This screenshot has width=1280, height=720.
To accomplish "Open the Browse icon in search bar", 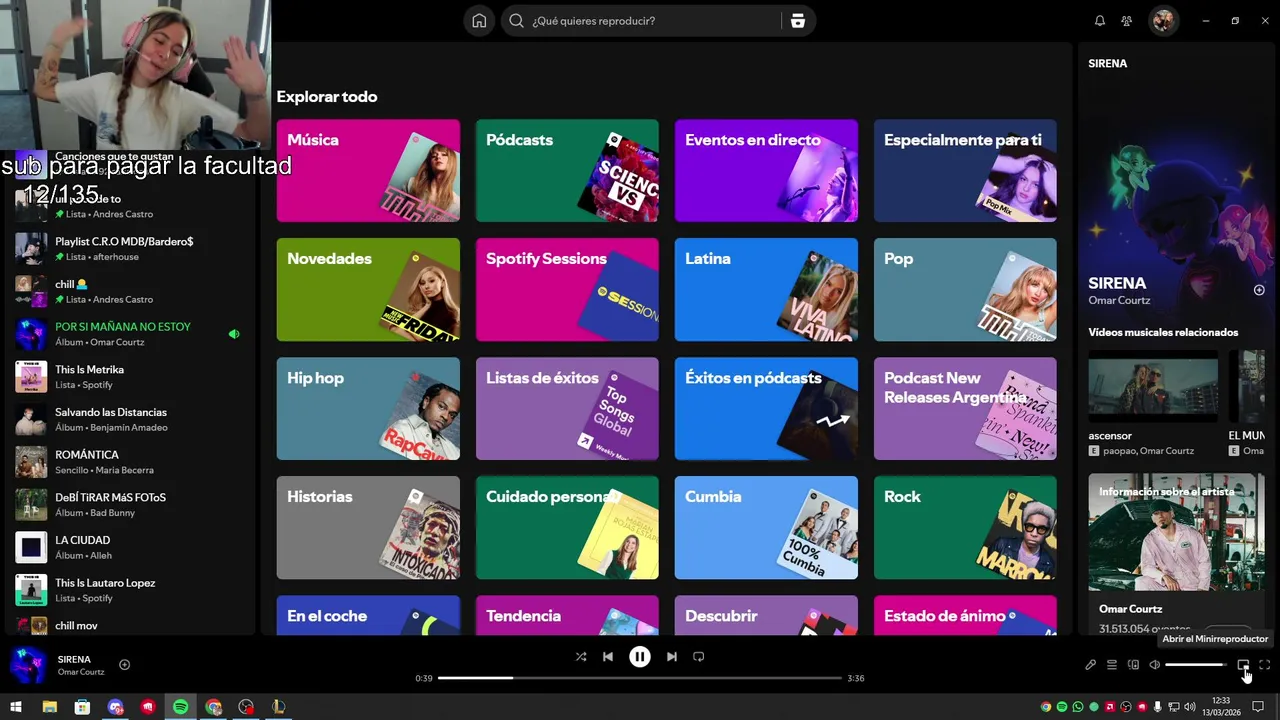I will click(797, 21).
